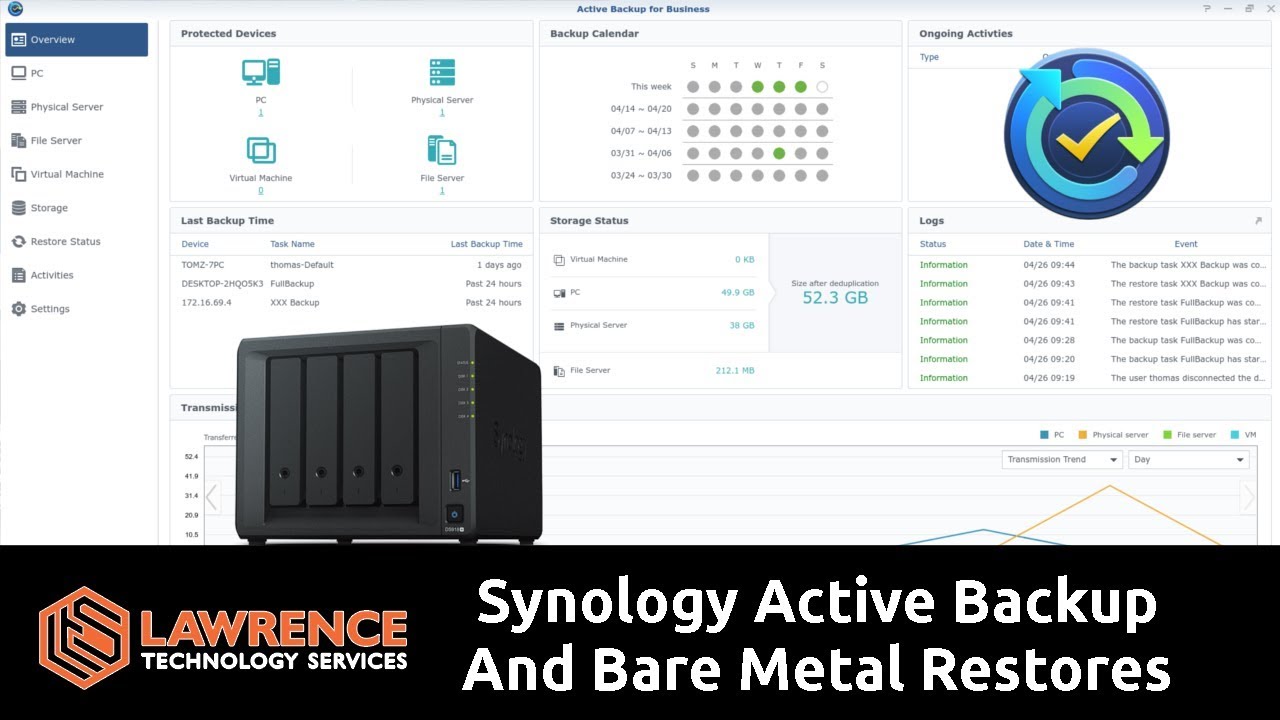Click Virtual Machine icon in Storage Status
The image size is (1280, 720).
pyautogui.click(x=559, y=260)
